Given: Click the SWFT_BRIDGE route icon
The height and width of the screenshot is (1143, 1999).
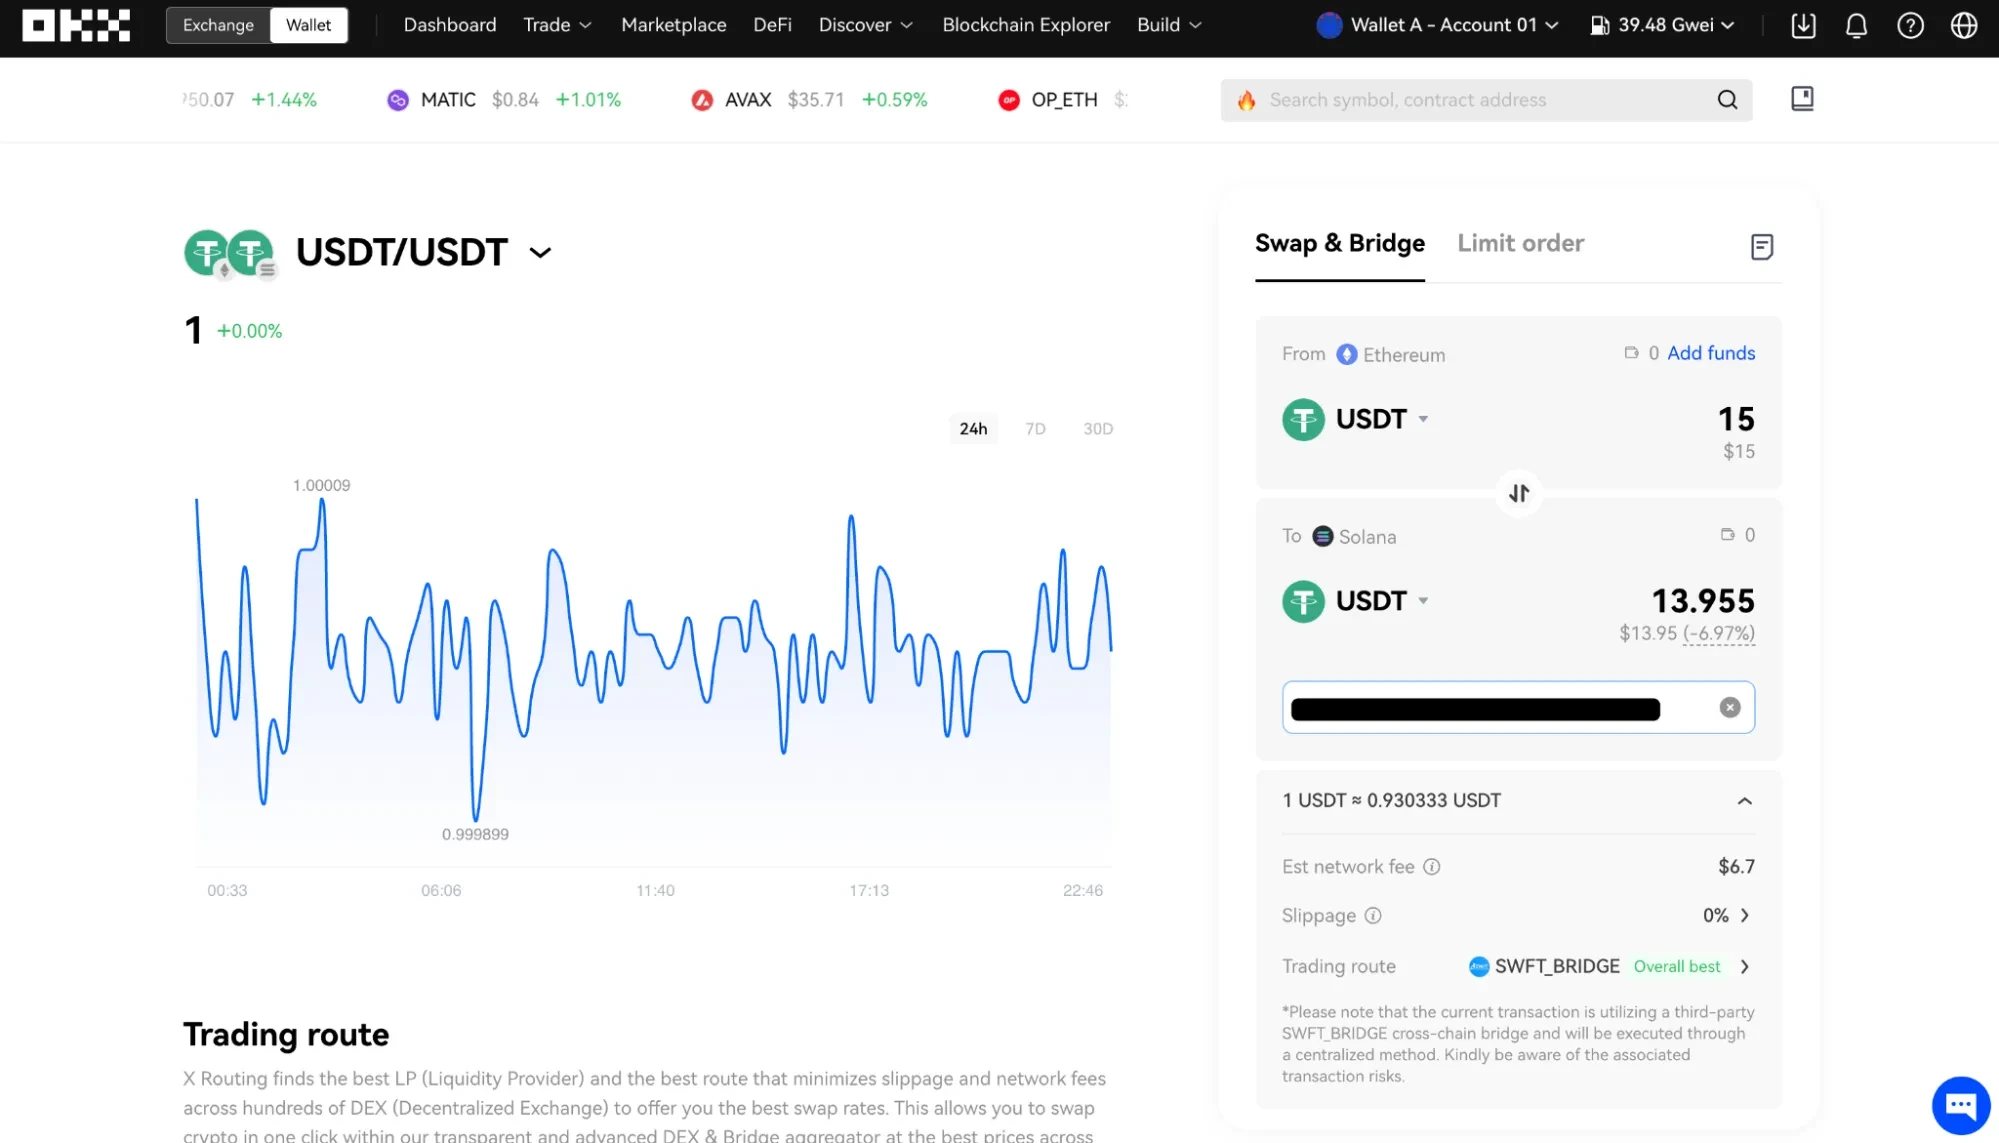Looking at the screenshot, I should (1478, 966).
